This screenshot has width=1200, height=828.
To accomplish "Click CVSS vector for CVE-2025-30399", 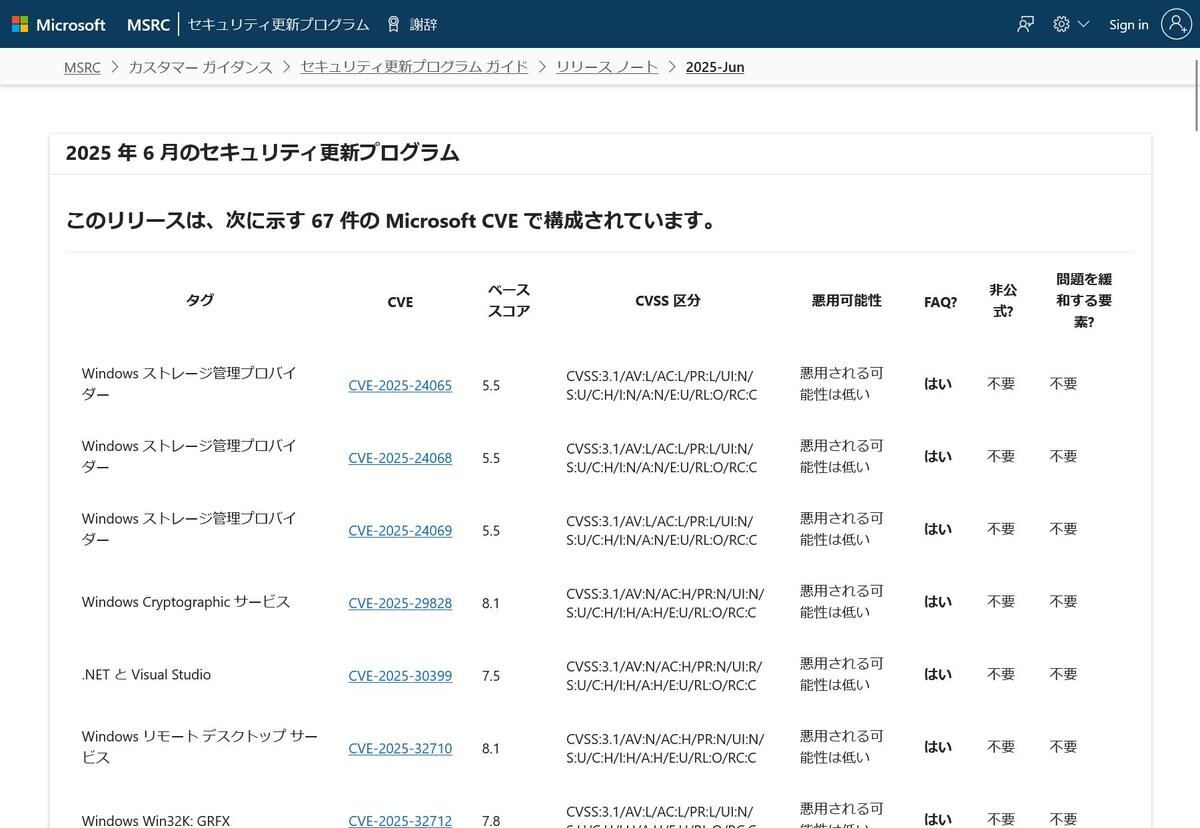I will (664, 675).
